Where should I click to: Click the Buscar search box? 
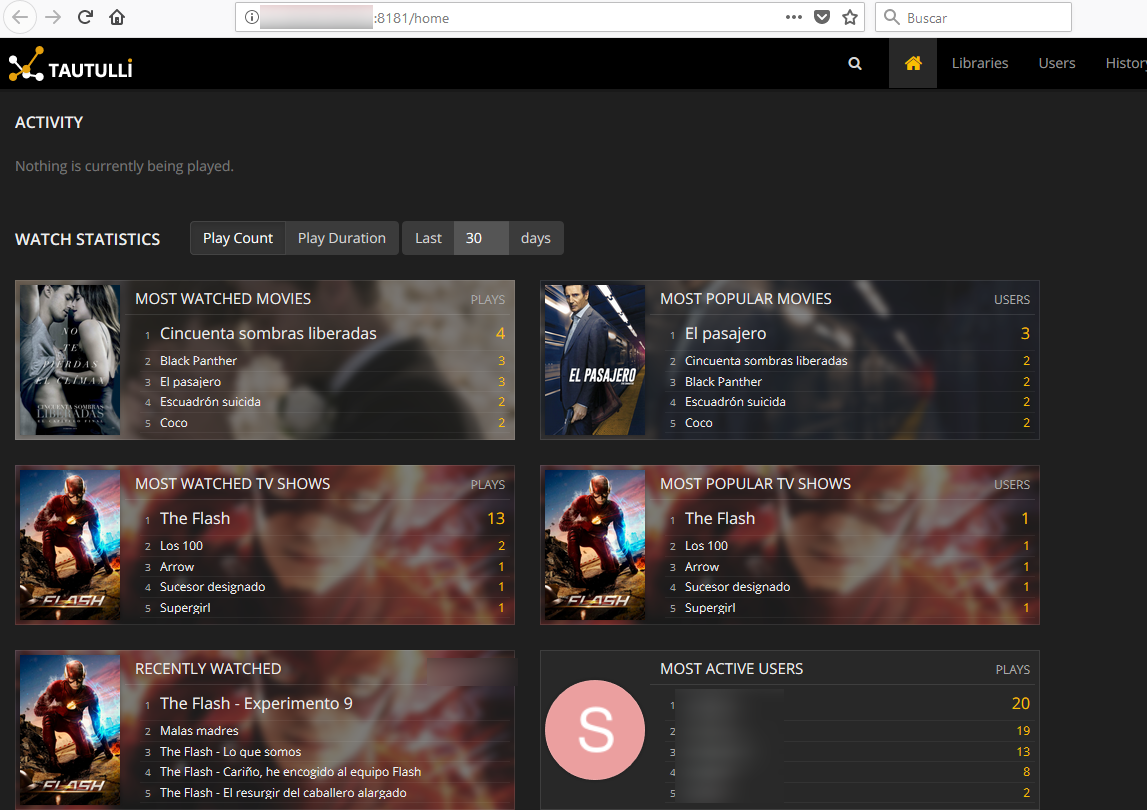tap(973, 18)
